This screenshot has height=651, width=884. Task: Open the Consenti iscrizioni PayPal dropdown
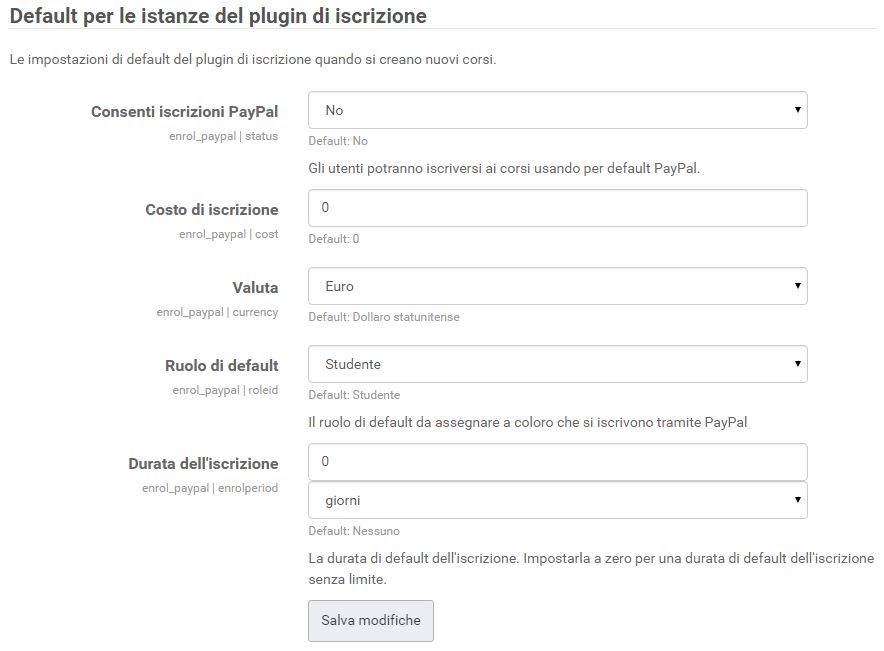pyautogui.click(x=558, y=110)
